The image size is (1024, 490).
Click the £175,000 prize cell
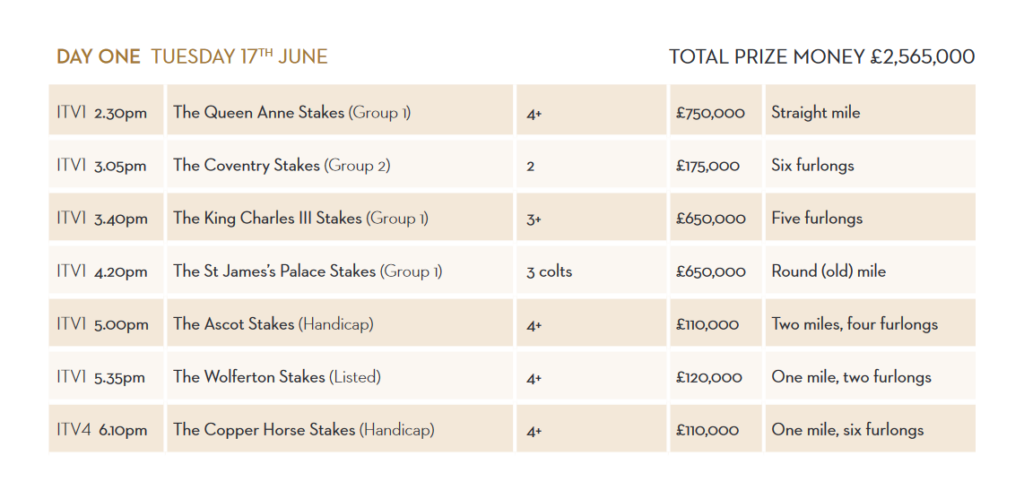point(716,163)
